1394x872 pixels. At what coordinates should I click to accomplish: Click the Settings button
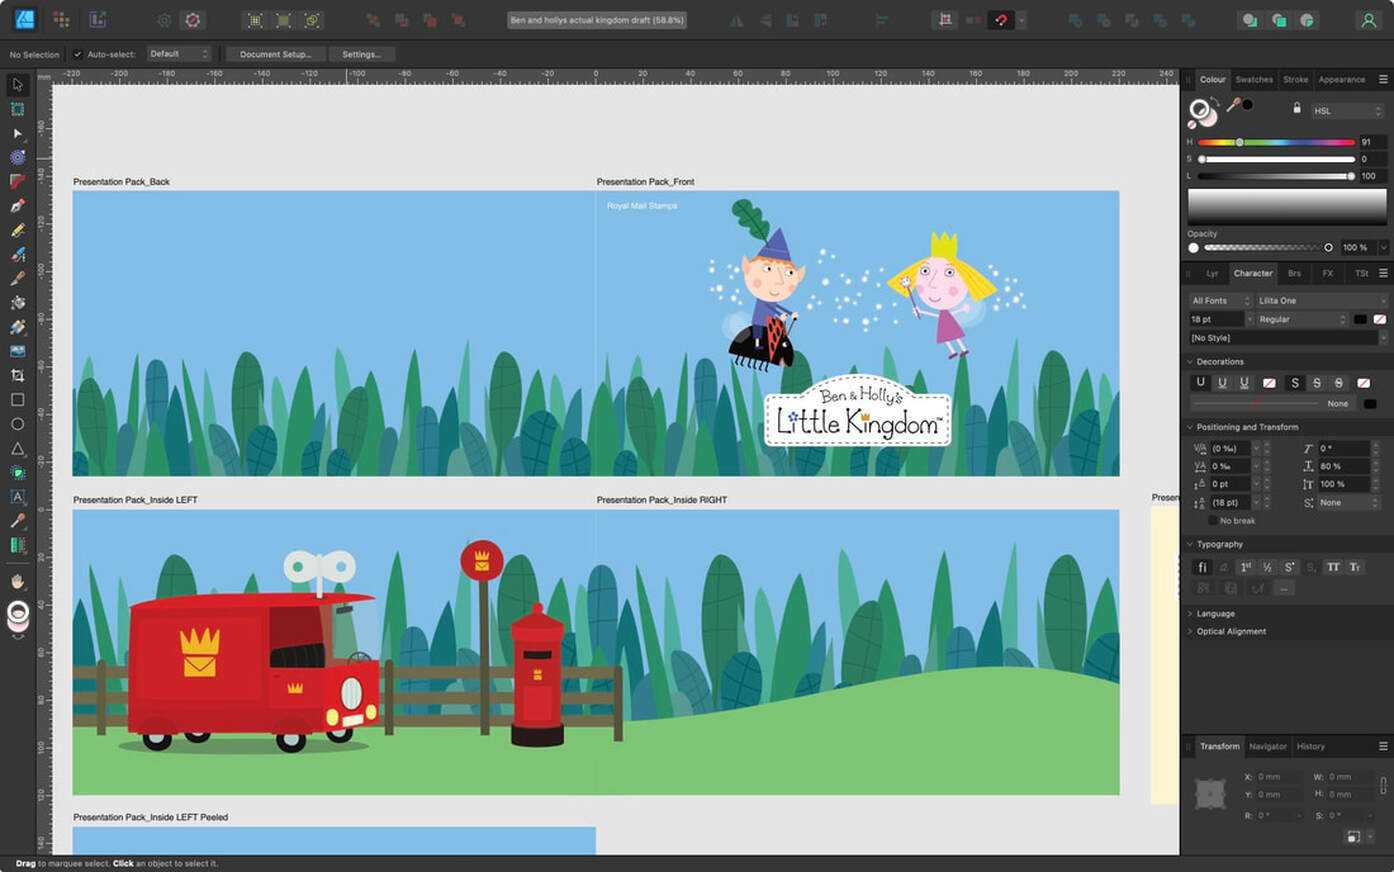click(361, 54)
